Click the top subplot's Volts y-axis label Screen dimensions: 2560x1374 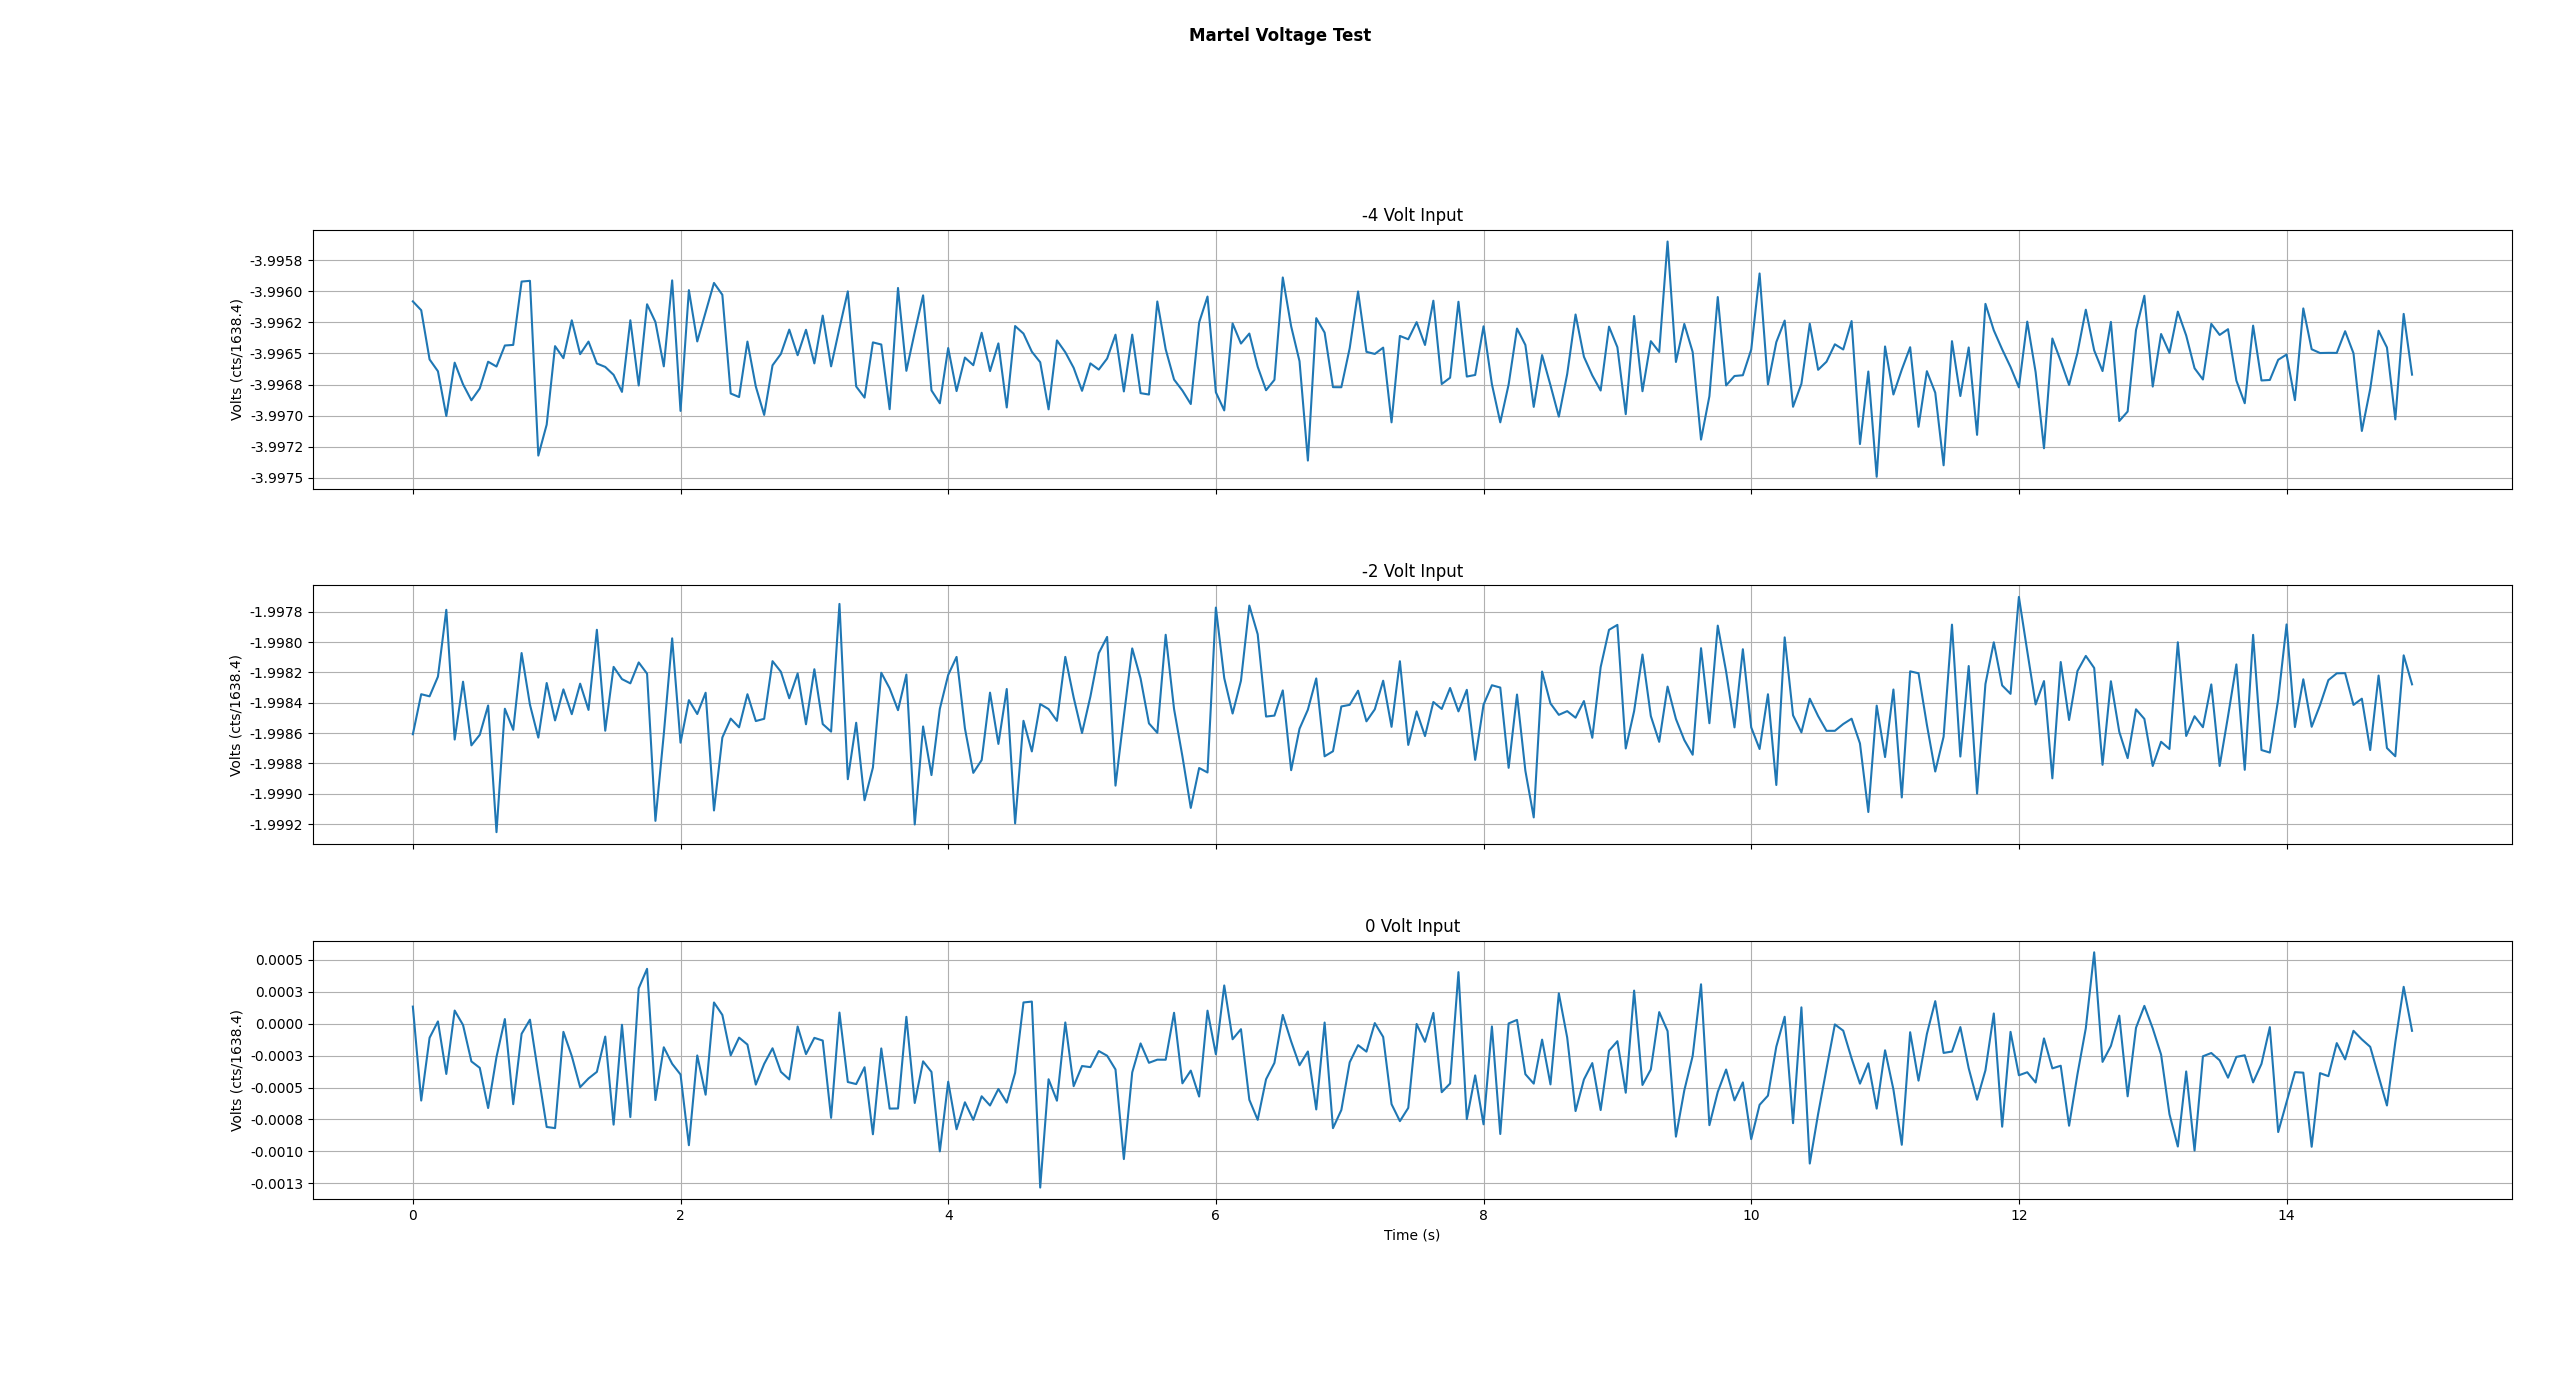[x=236, y=359]
